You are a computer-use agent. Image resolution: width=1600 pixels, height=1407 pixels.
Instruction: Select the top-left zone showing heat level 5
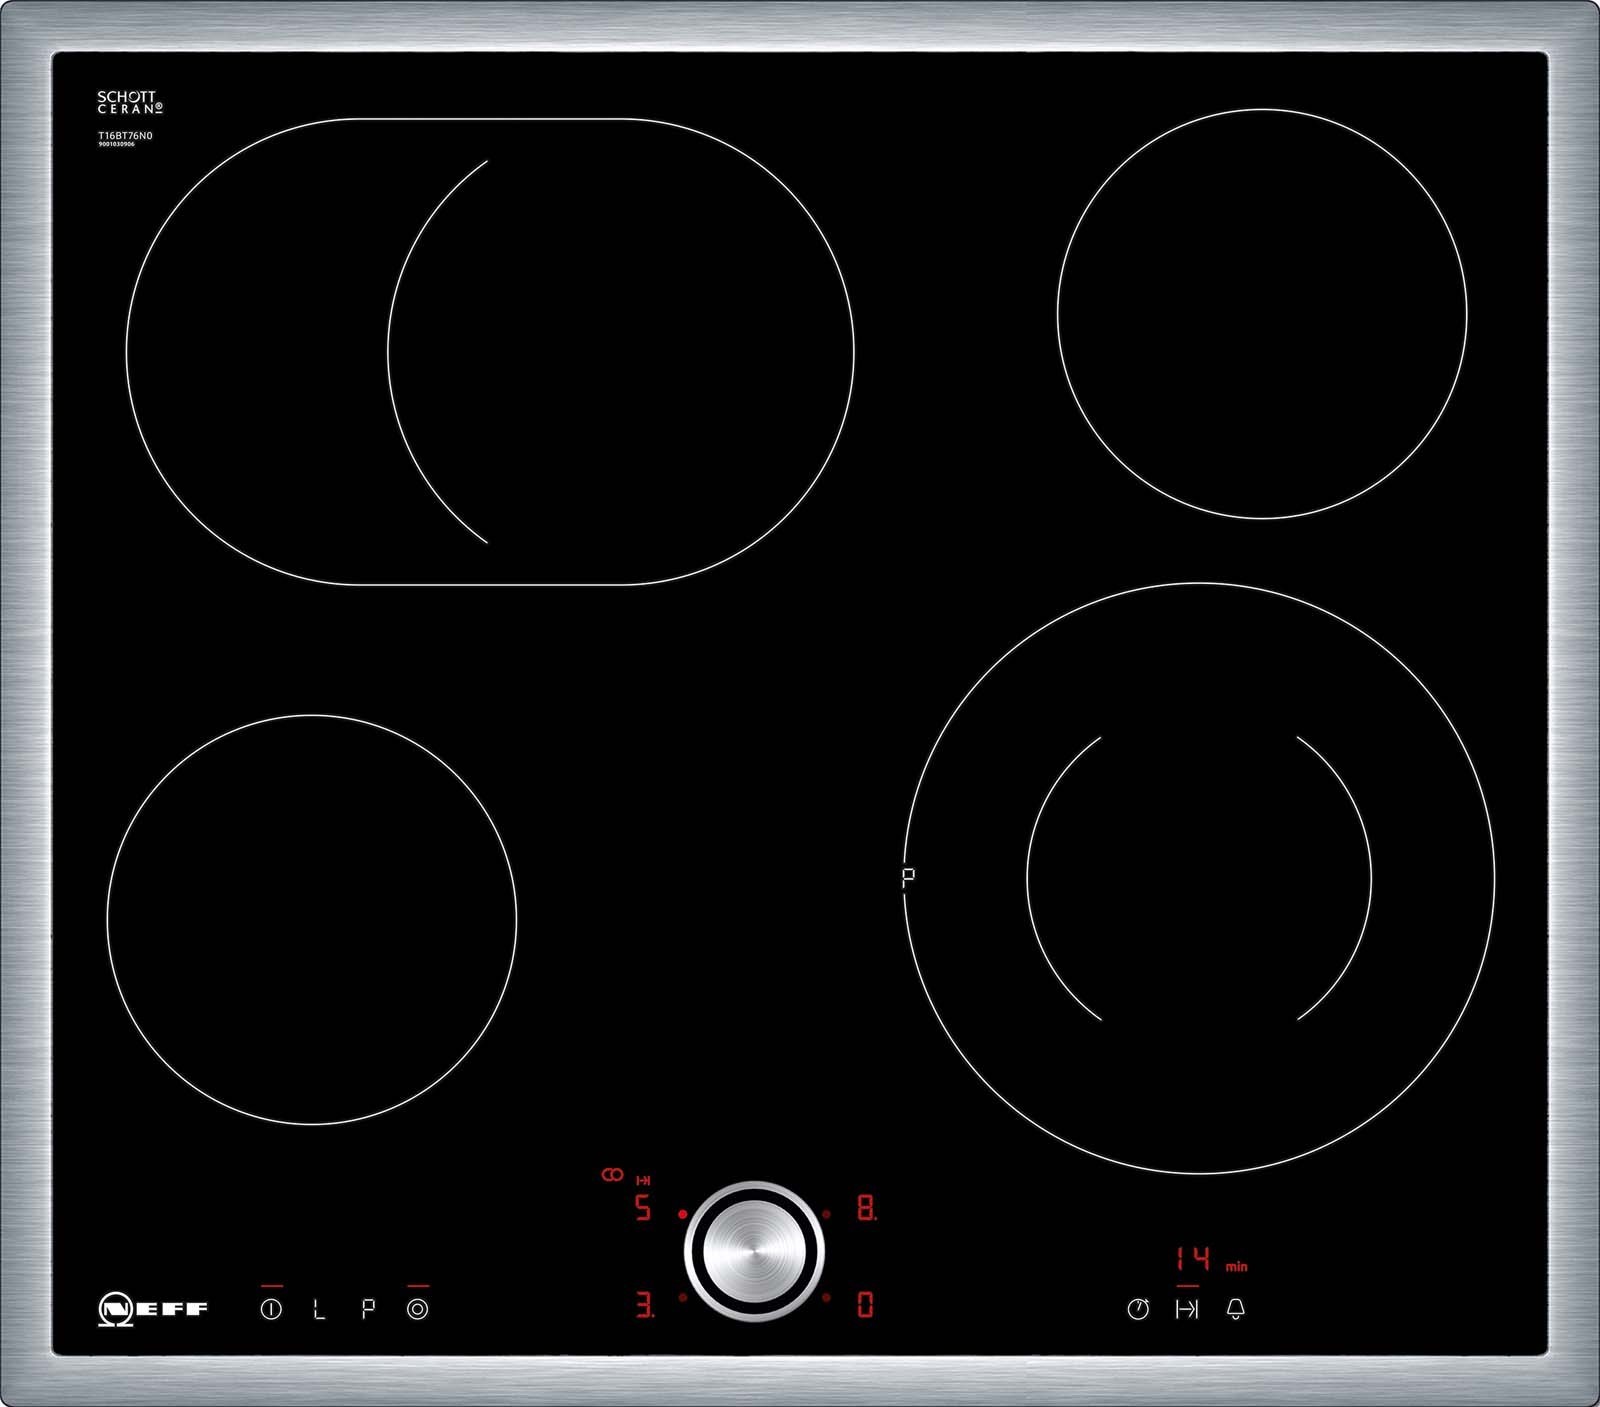(643, 1208)
